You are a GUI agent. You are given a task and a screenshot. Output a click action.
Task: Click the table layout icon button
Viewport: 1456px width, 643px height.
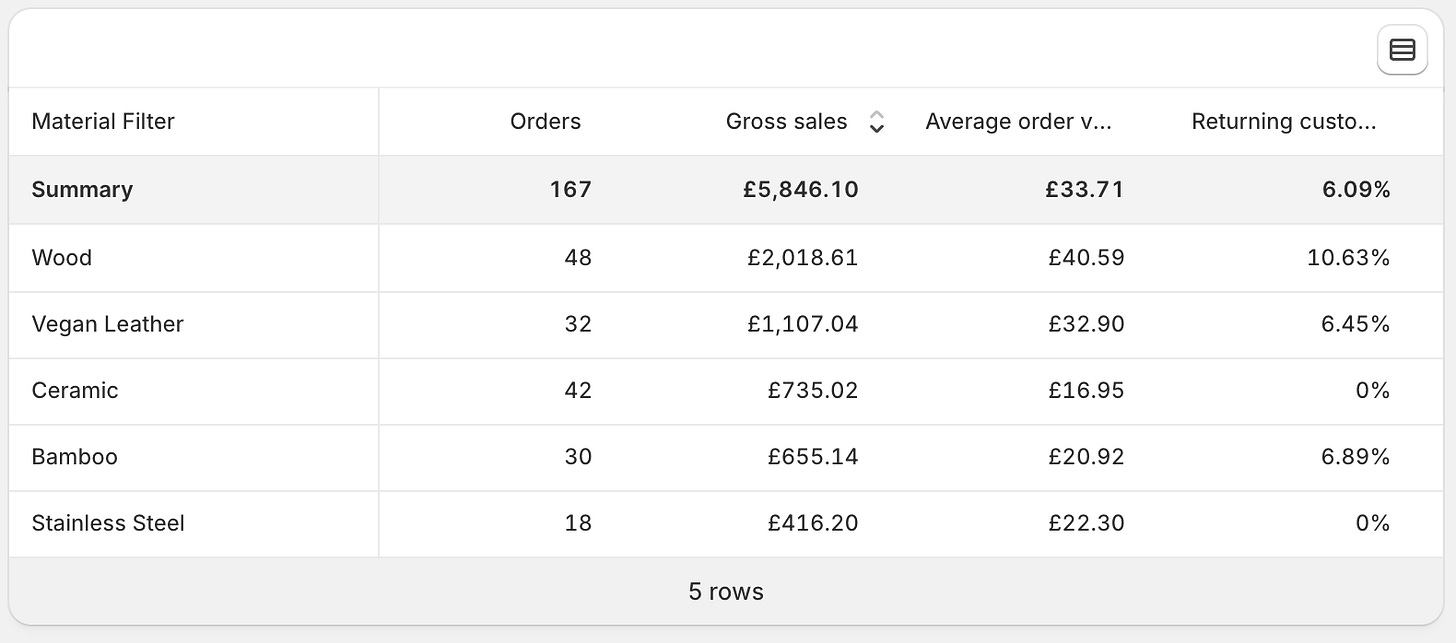coord(1402,50)
